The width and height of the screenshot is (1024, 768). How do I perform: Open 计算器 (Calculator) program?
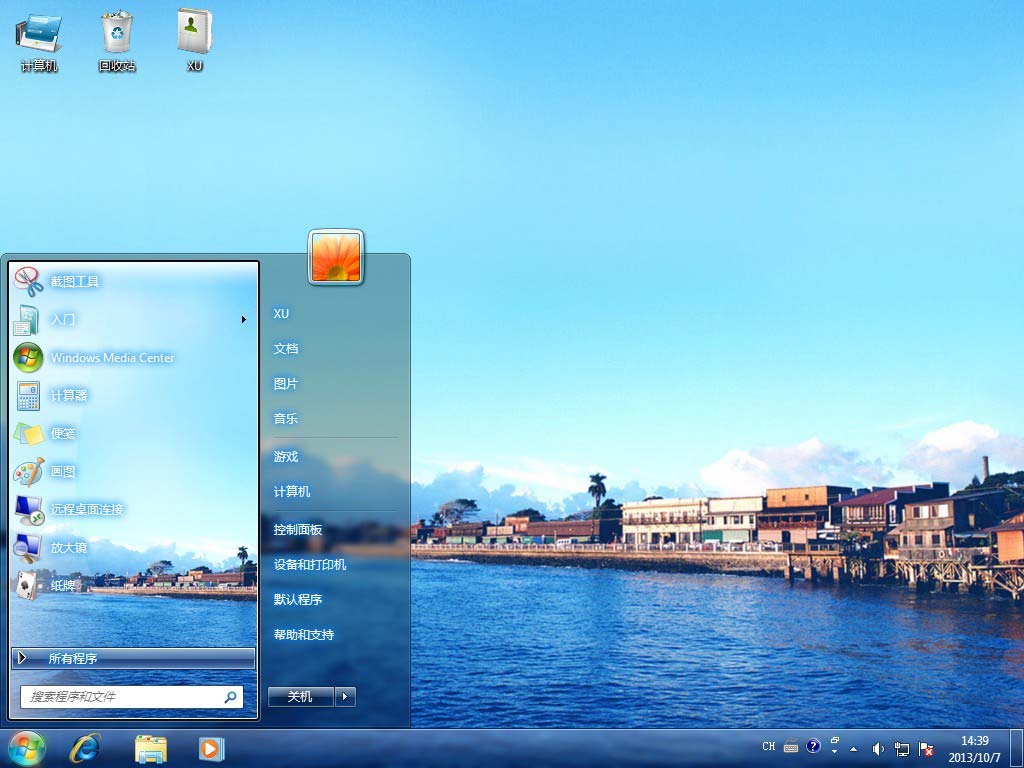click(x=69, y=396)
